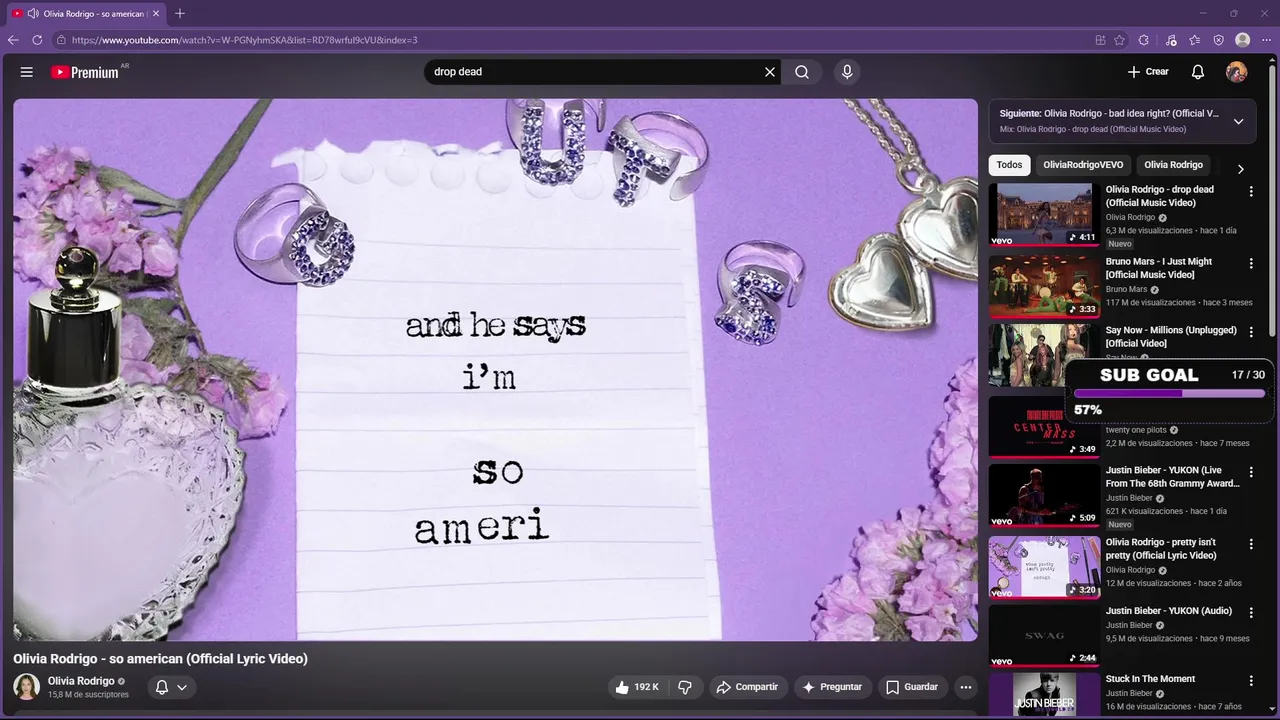This screenshot has height=720, width=1280.
Task: Open options for Justin Bieber YUKON Audio
Action: point(1251,612)
